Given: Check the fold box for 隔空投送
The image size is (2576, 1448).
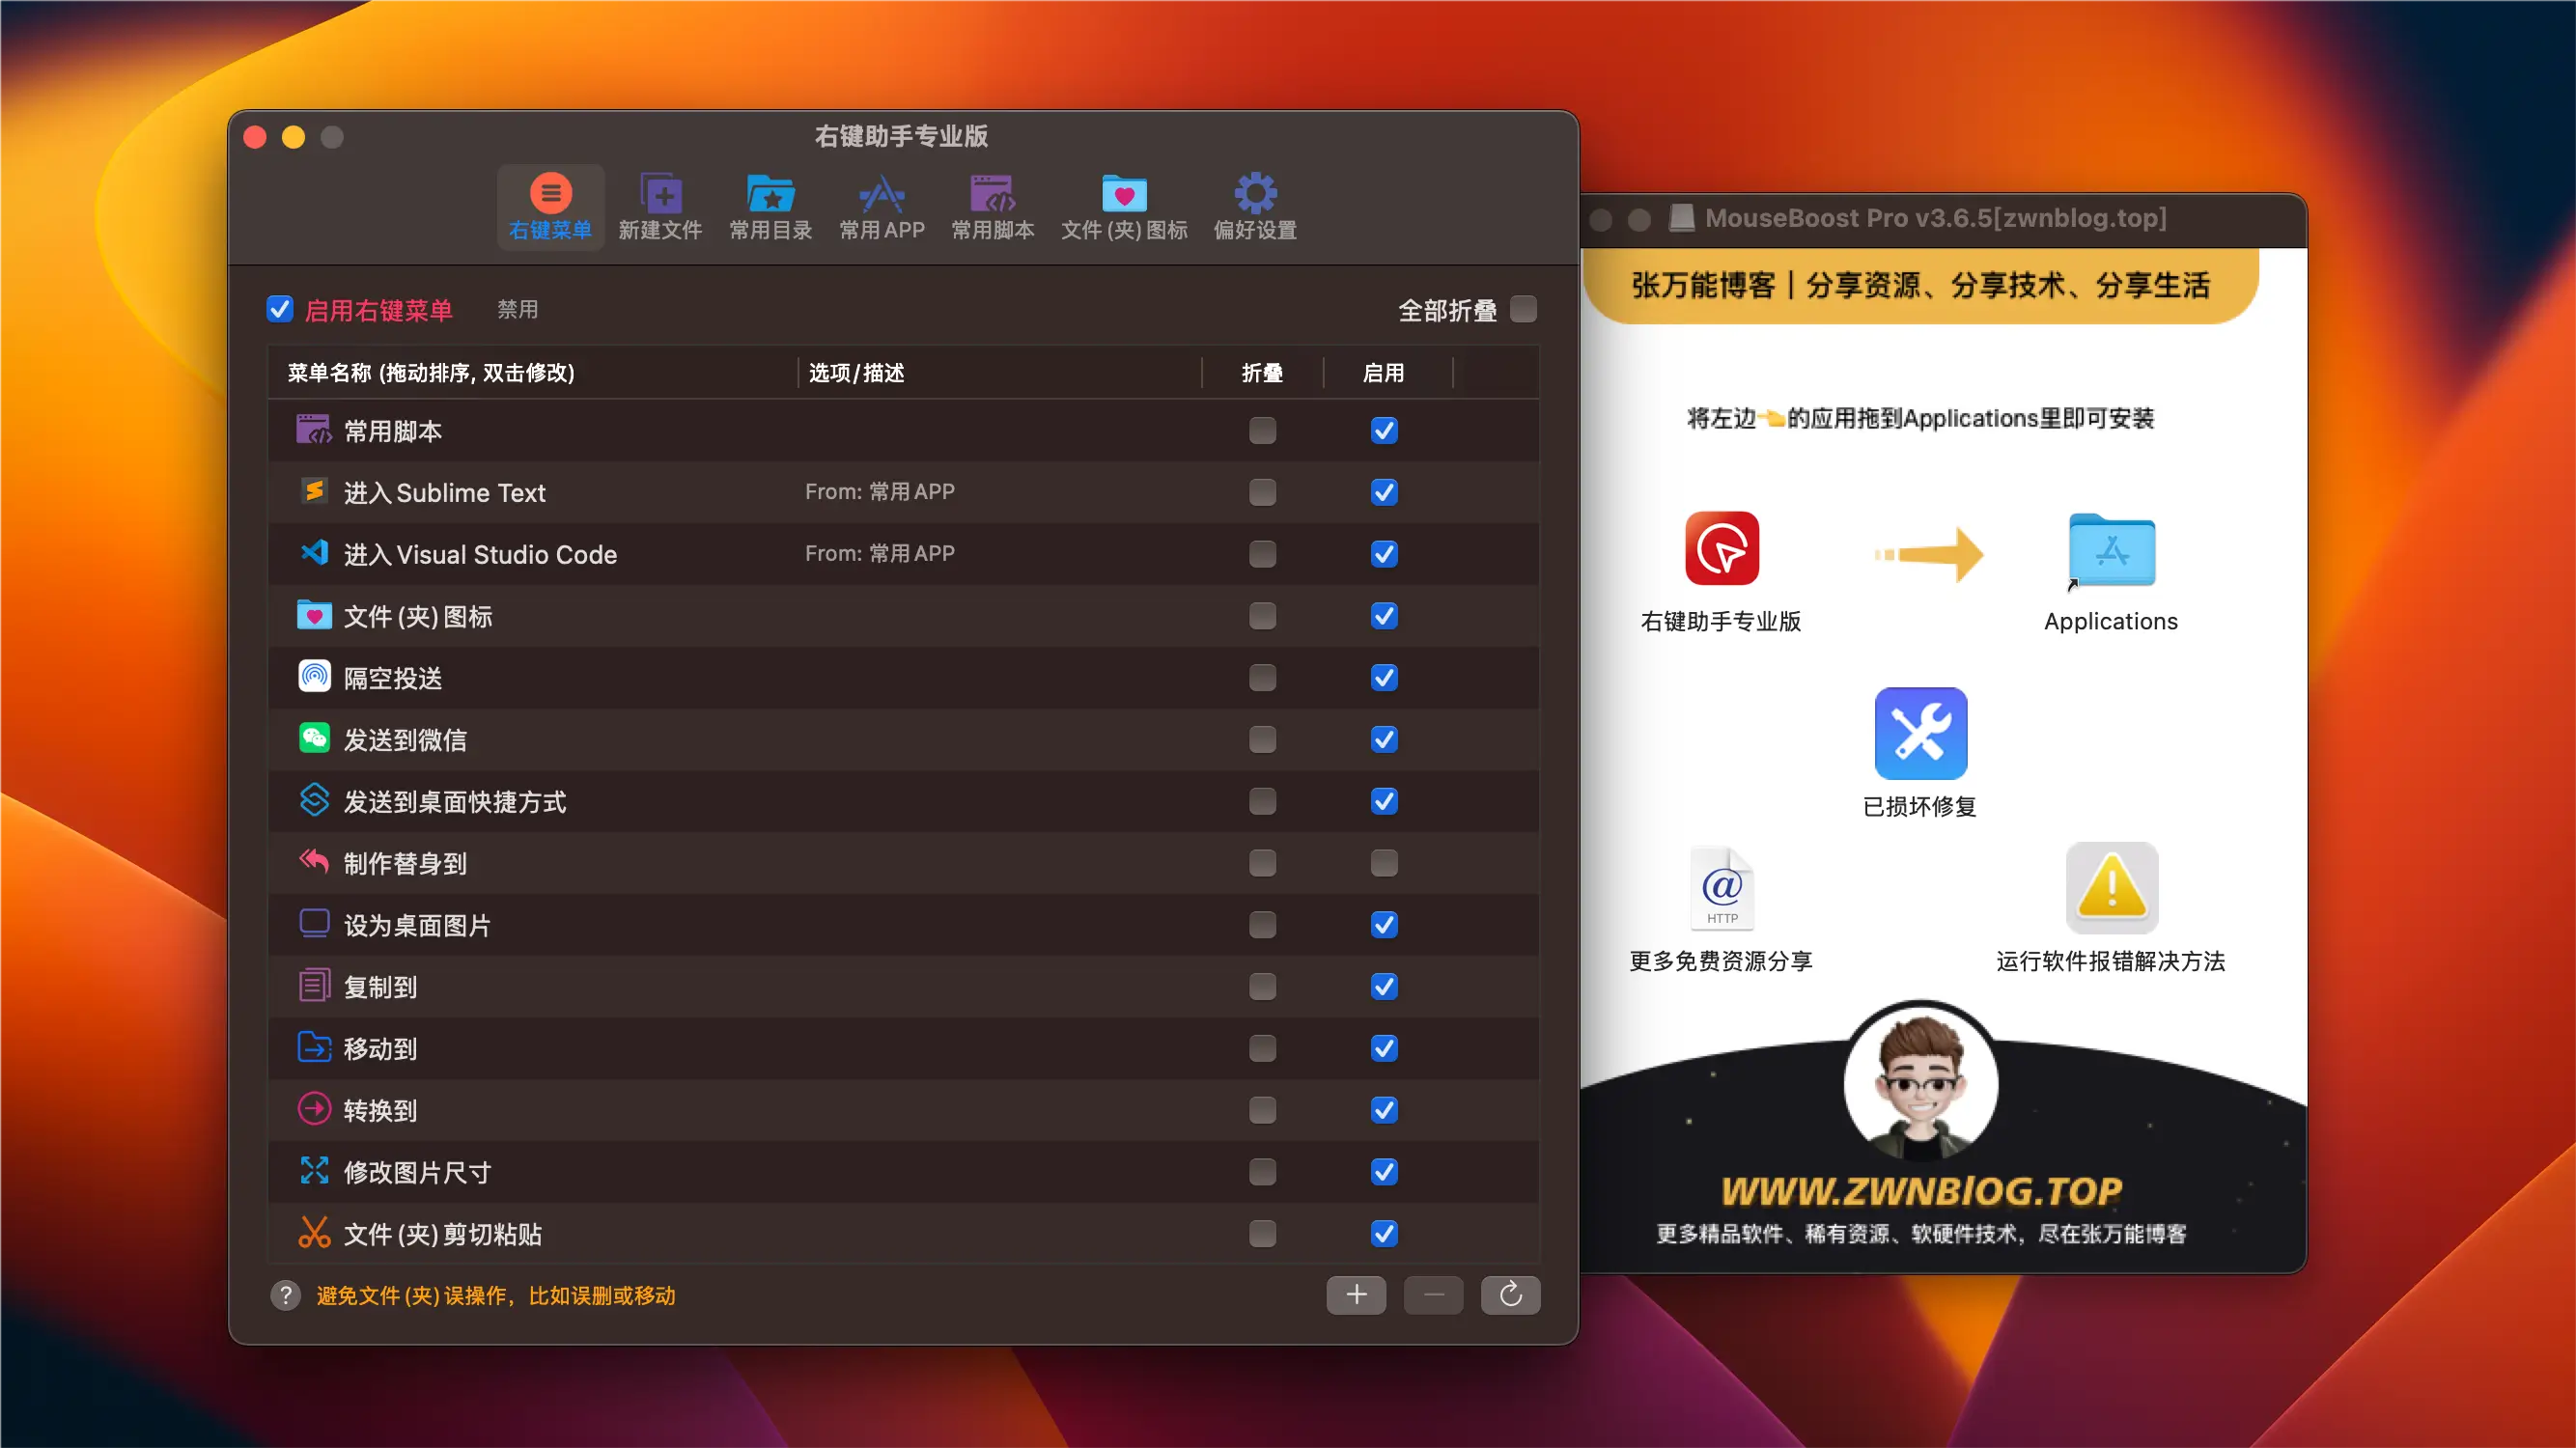Looking at the screenshot, I should pos(1262,678).
